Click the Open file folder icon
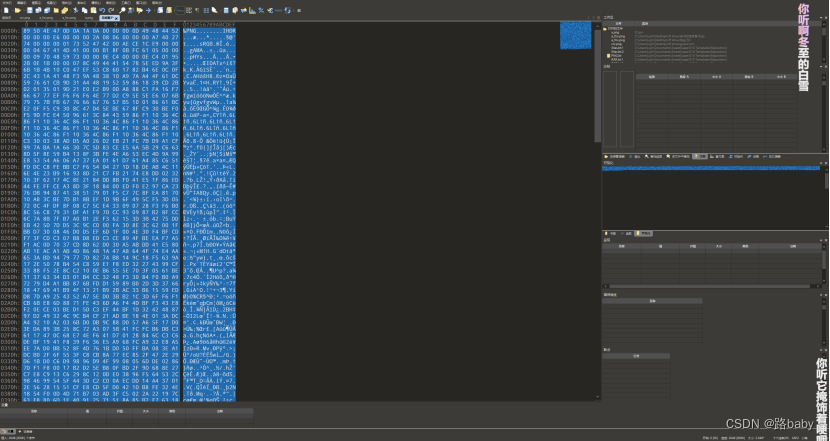This screenshot has width=830, height=441. pos(18,10)
